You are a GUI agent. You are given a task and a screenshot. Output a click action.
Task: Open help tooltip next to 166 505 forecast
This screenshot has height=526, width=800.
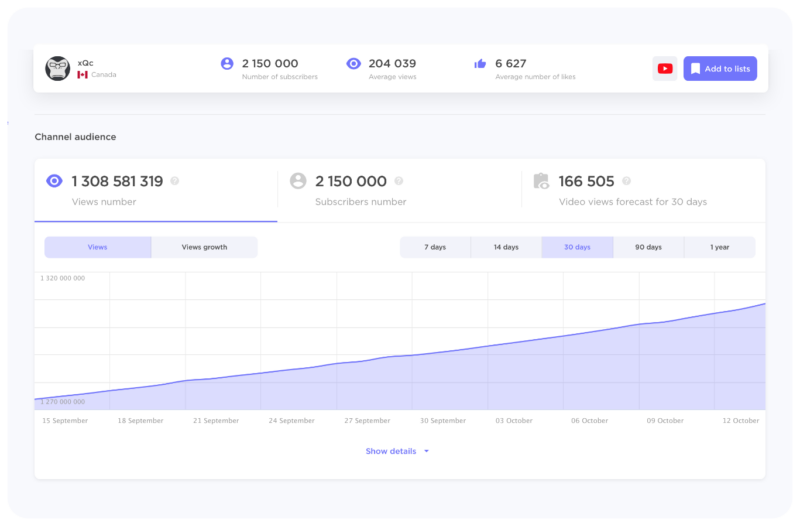627,181
